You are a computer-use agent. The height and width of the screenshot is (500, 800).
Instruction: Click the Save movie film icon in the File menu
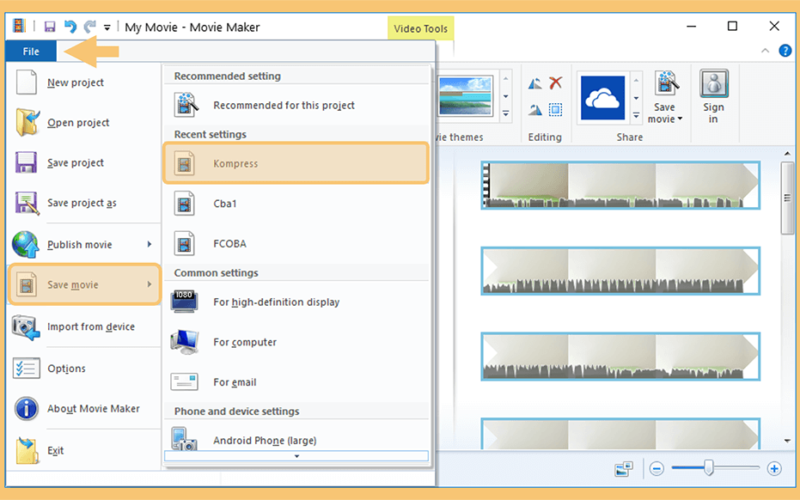(27, 285)
